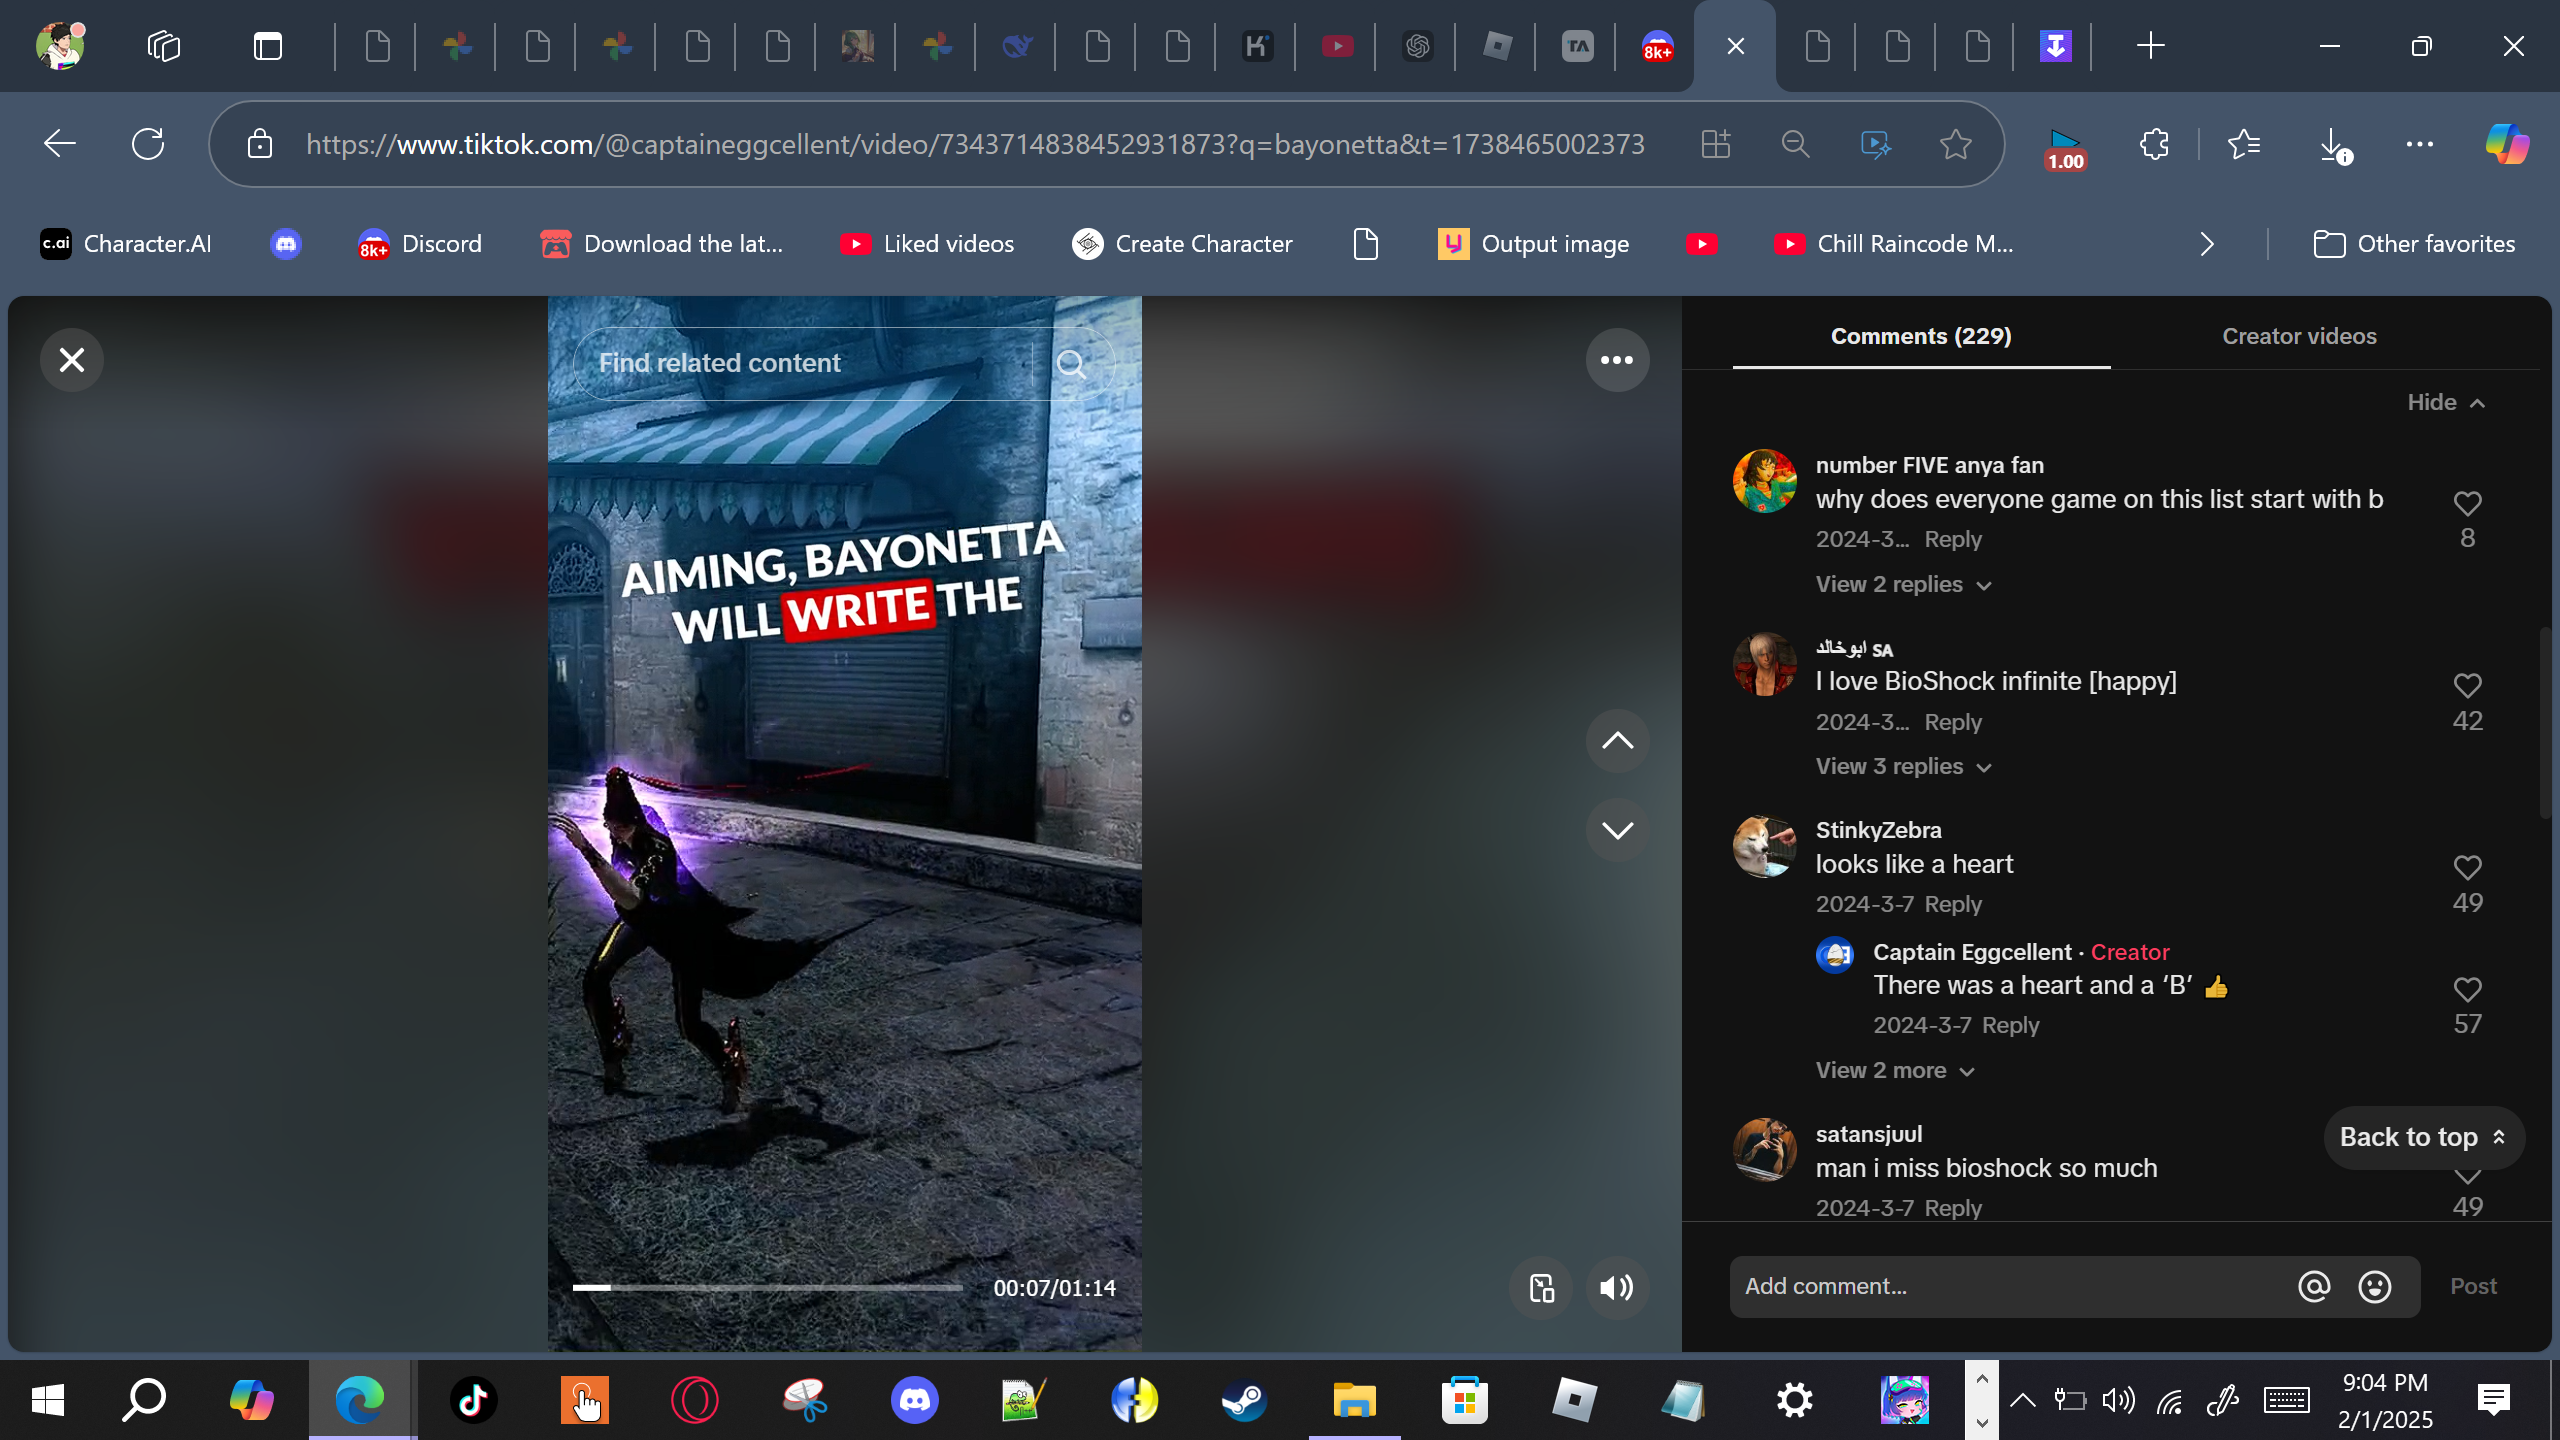Reply to satansjuul's comment
Screen dimensions: 2560x1440
1952,1208
